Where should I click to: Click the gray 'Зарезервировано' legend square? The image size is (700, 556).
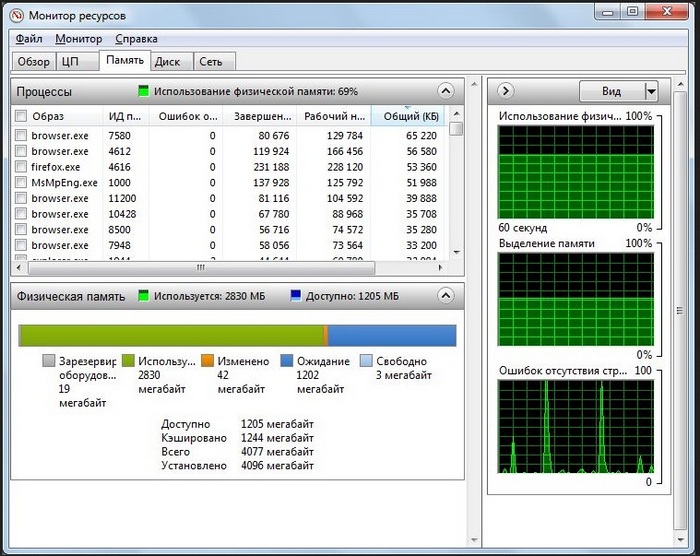pos(49,361)
